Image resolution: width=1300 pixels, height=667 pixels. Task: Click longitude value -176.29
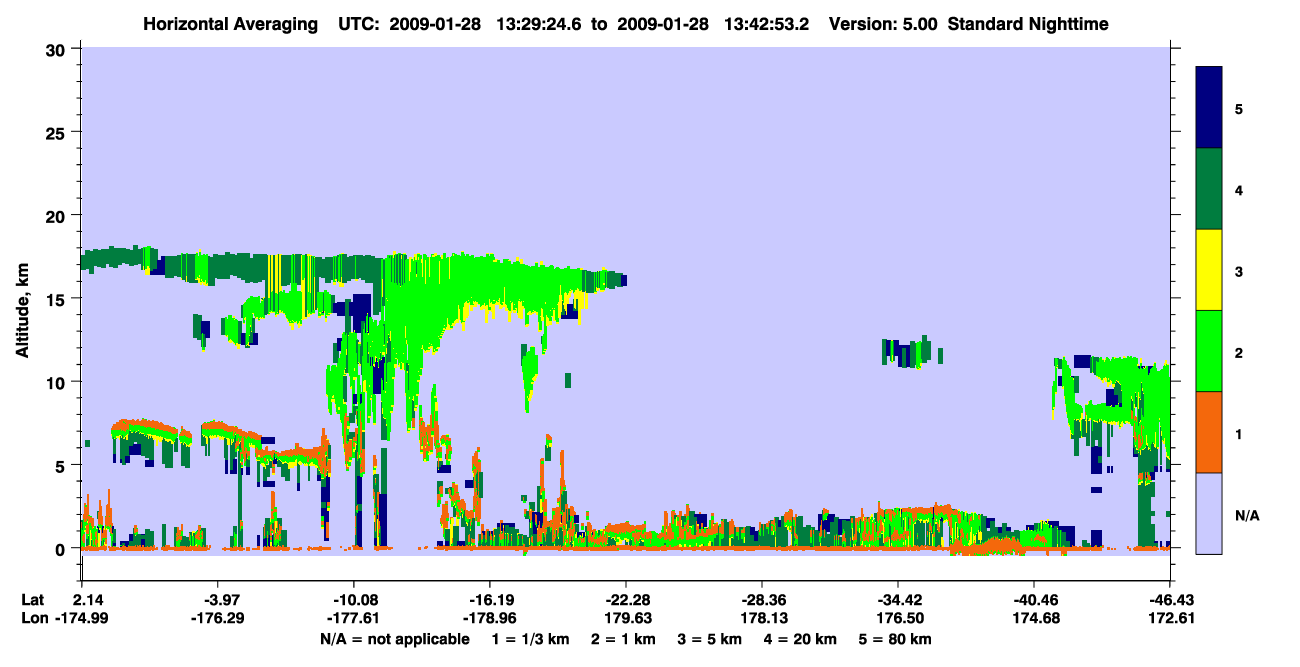pyautogui.click(x=217, y=618)
